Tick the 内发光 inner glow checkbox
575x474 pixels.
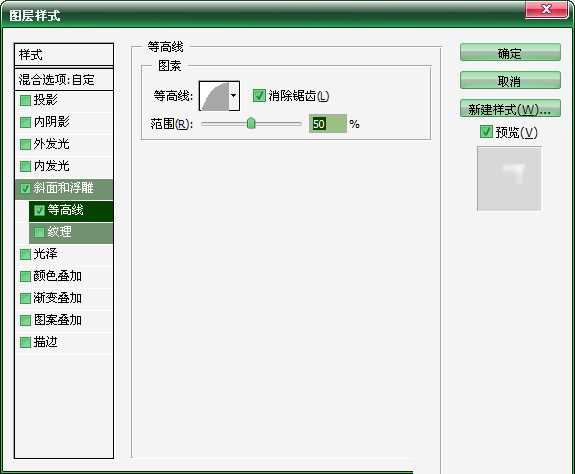[x=25, y=166]
